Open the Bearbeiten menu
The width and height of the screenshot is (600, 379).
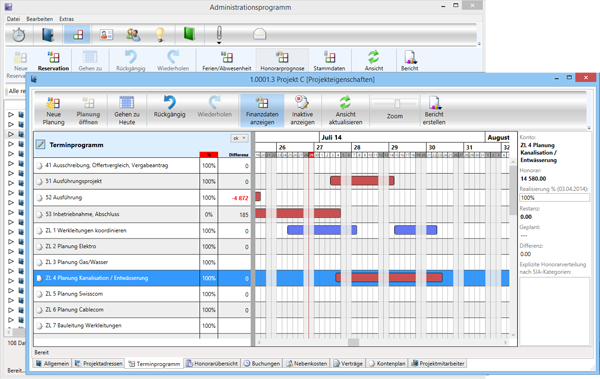[39, 19]
